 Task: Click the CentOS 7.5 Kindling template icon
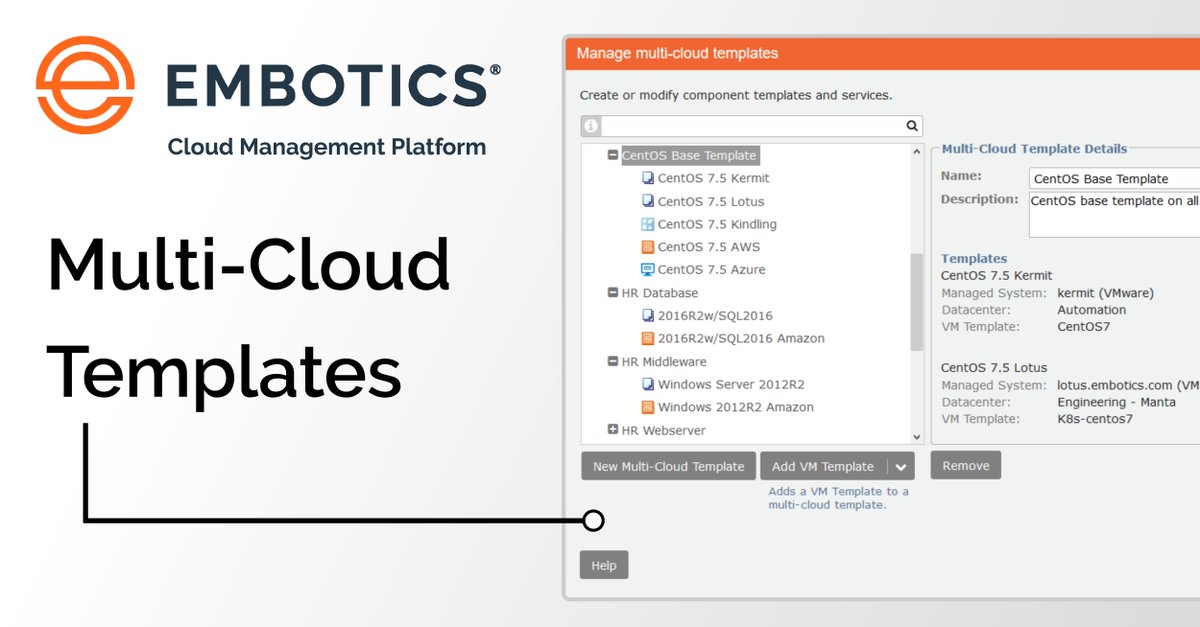click(x=647, y=224)
